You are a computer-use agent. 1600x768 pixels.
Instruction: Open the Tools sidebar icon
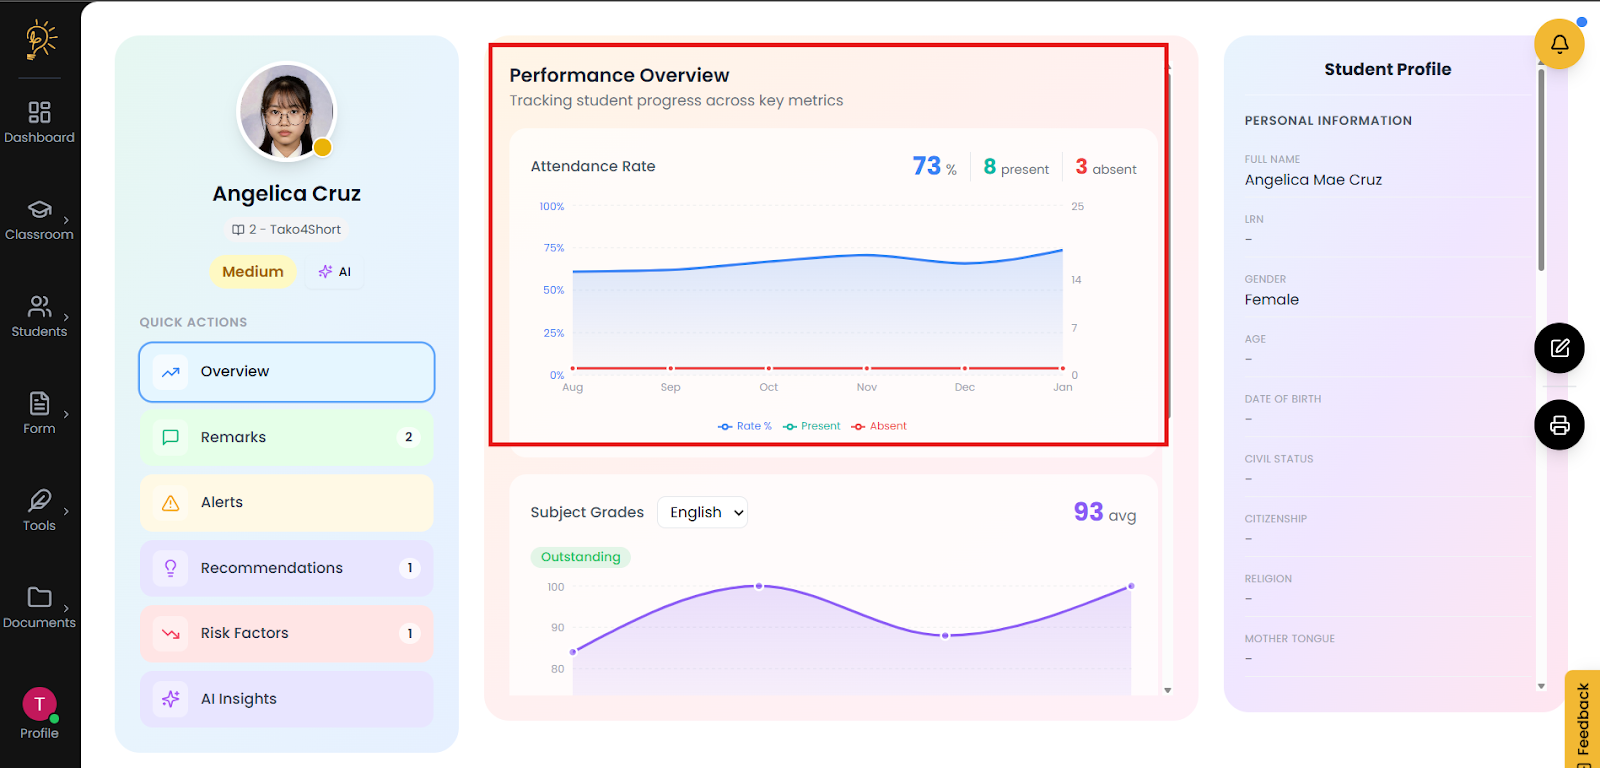coord(39,510)
